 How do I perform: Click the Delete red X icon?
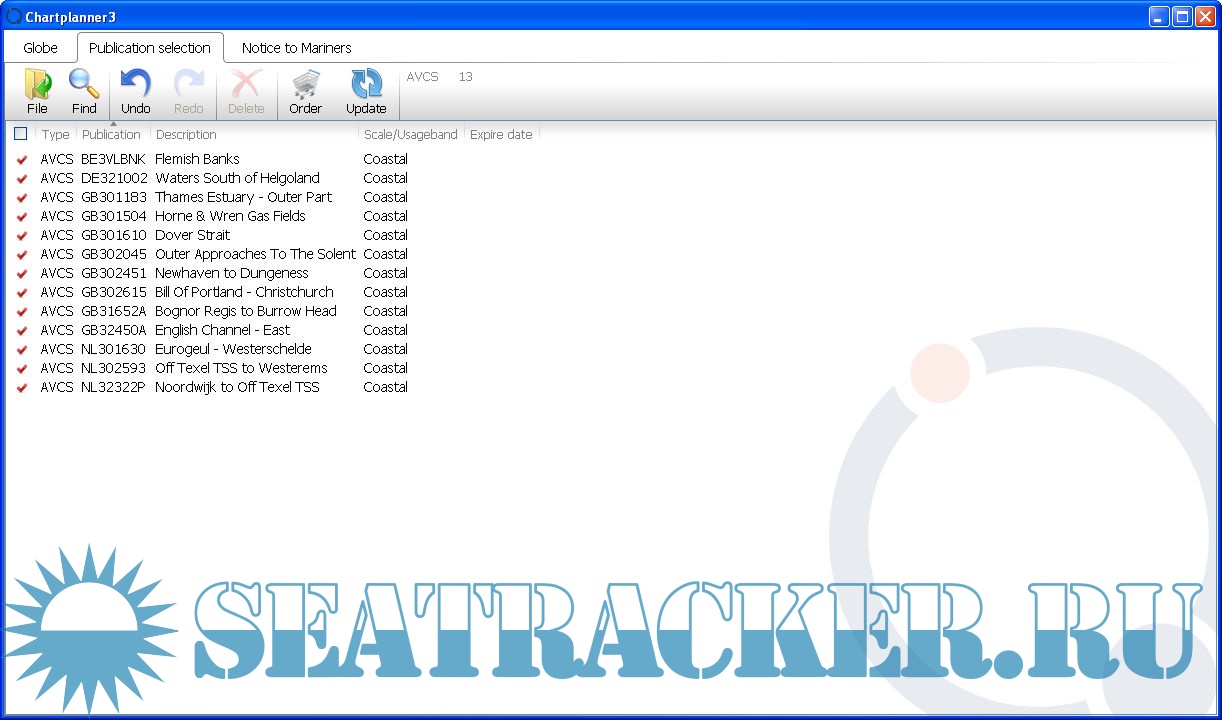tap(246, 85)
